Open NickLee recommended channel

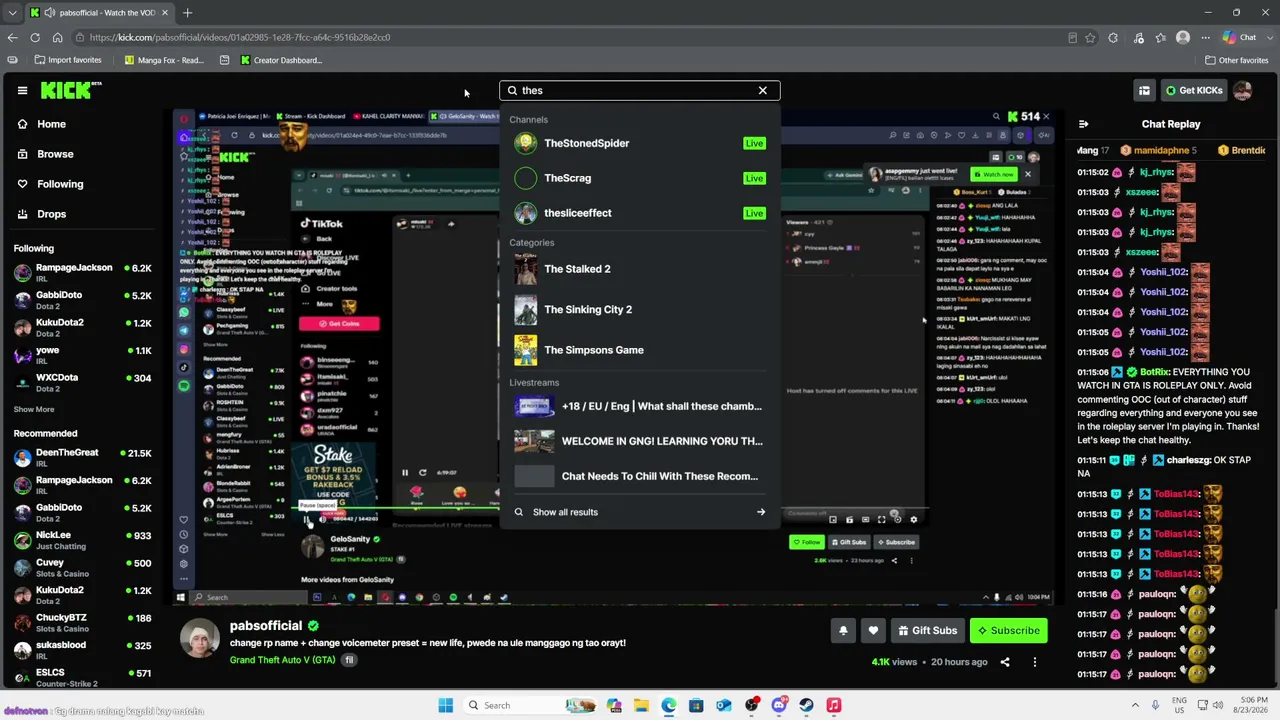click(x=82, y=540)
